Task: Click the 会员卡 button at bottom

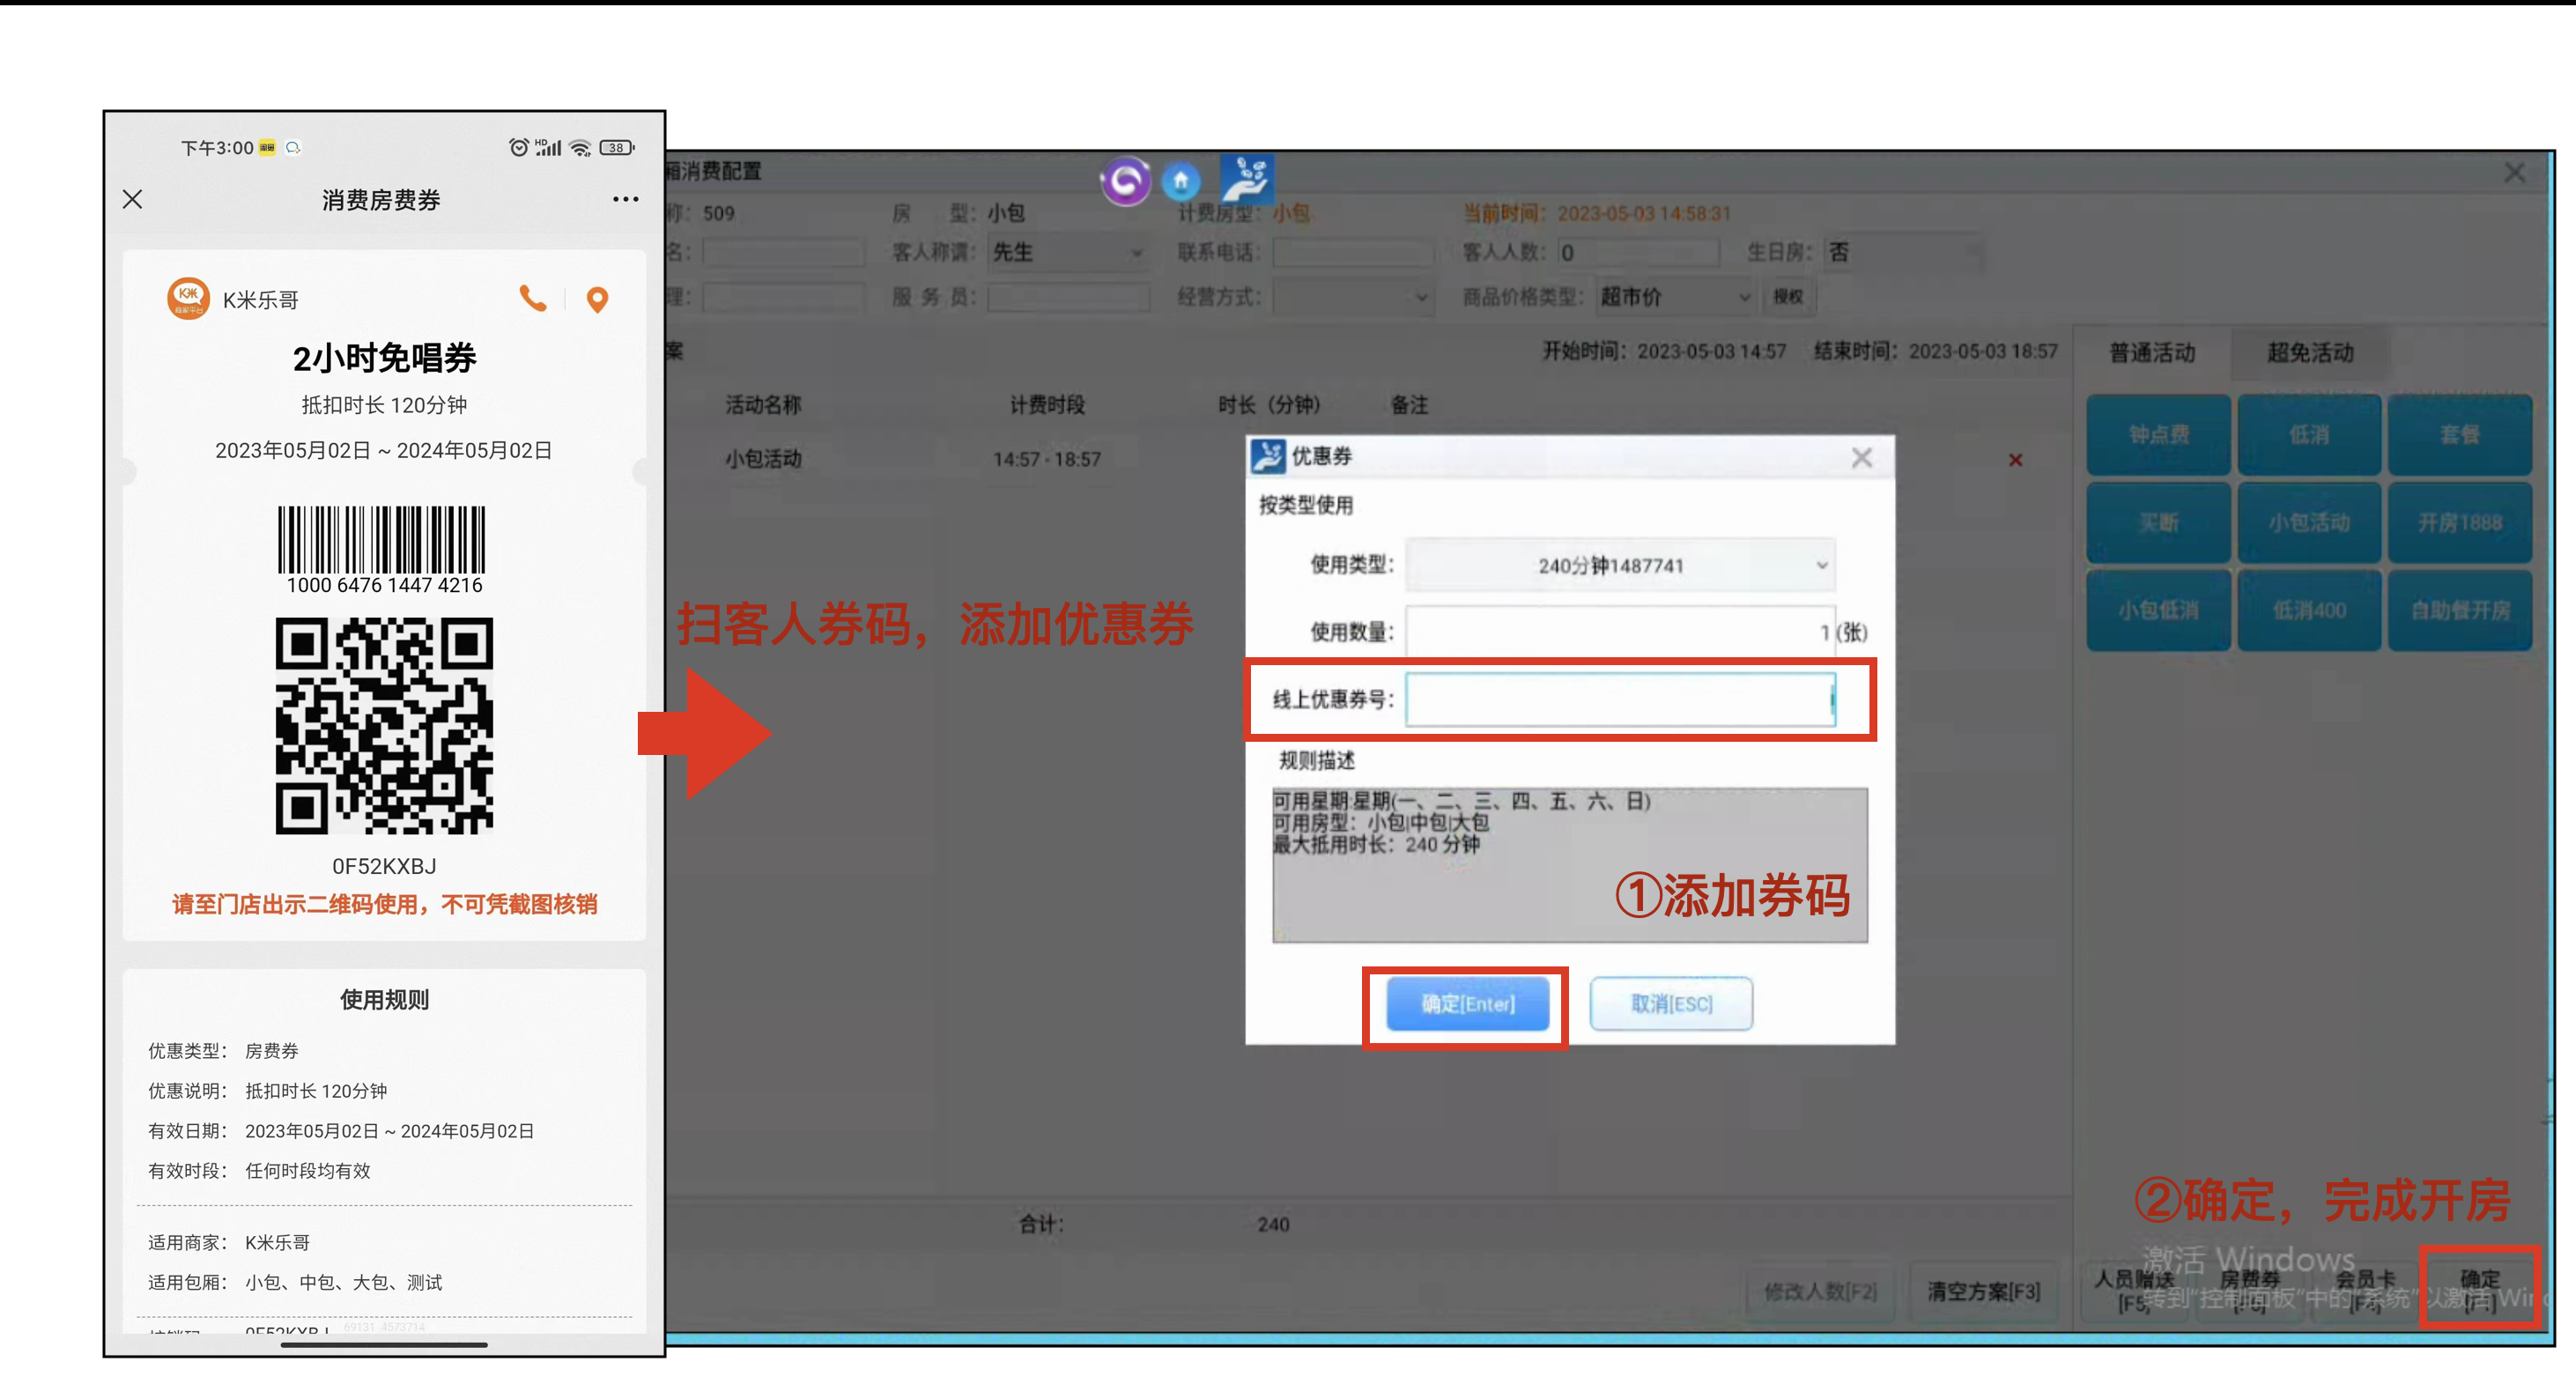Action: (x=2364, y=1291)
